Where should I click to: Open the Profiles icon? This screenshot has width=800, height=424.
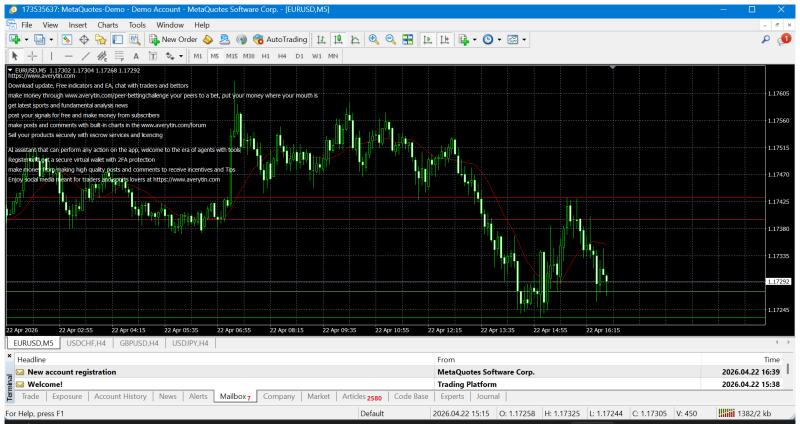click(x=39, y=39)
